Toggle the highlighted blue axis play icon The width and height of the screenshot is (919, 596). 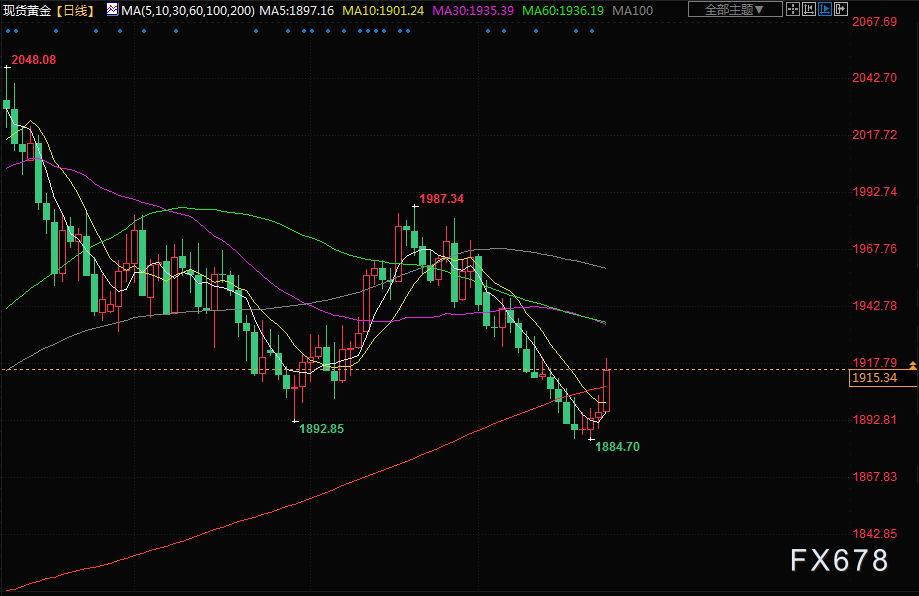pos(825,9)
